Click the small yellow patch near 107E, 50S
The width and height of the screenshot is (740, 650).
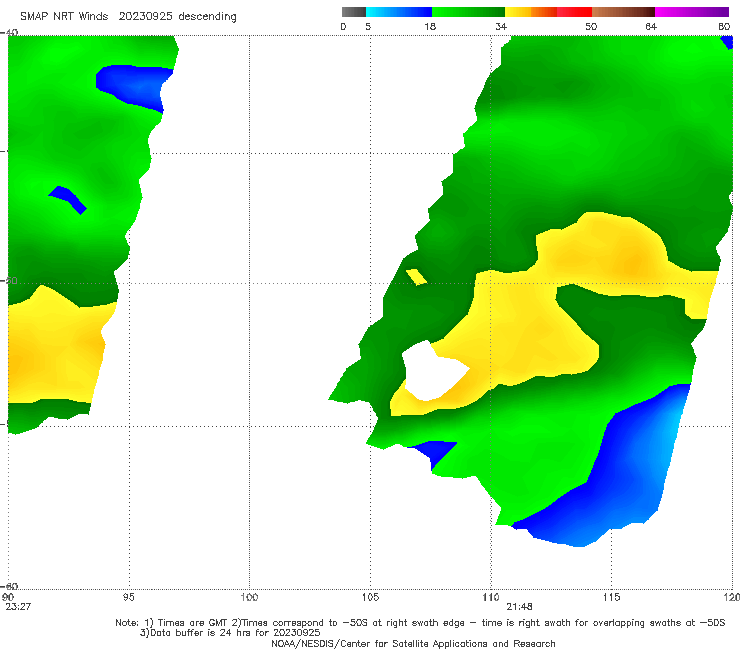pos(416,277)
